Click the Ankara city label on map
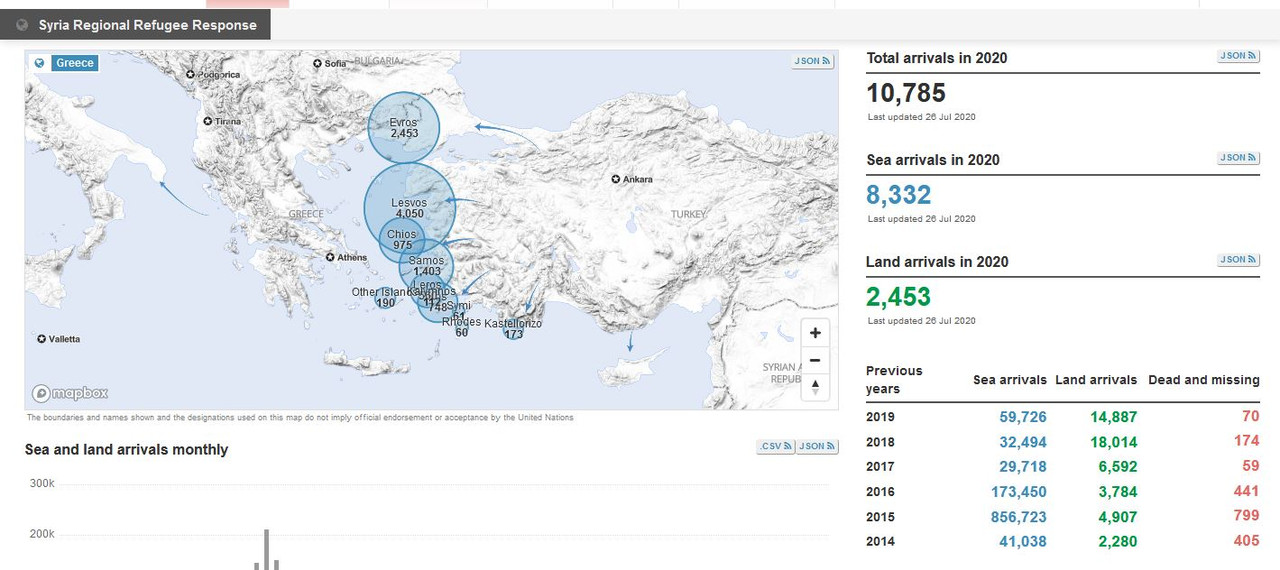 (x=637, y=180)
